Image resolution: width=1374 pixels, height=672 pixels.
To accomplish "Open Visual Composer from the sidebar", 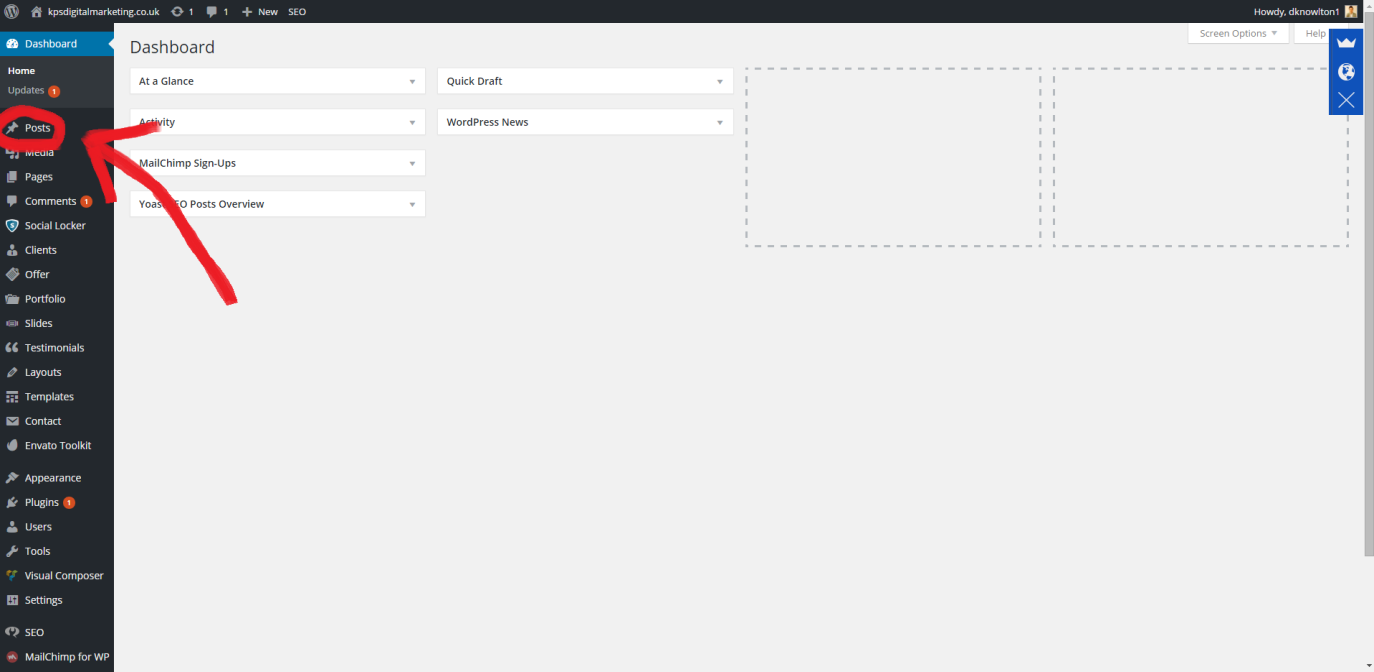I will point(63,576).
